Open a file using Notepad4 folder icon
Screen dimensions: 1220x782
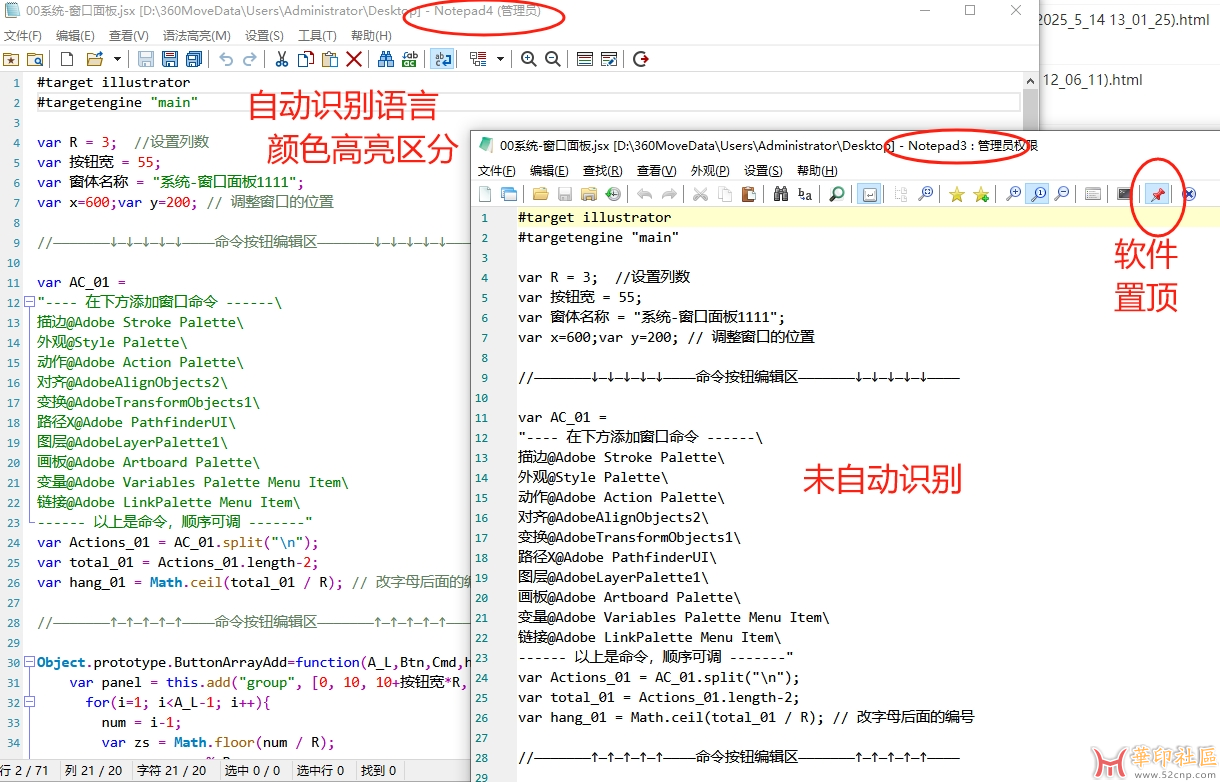95,59
